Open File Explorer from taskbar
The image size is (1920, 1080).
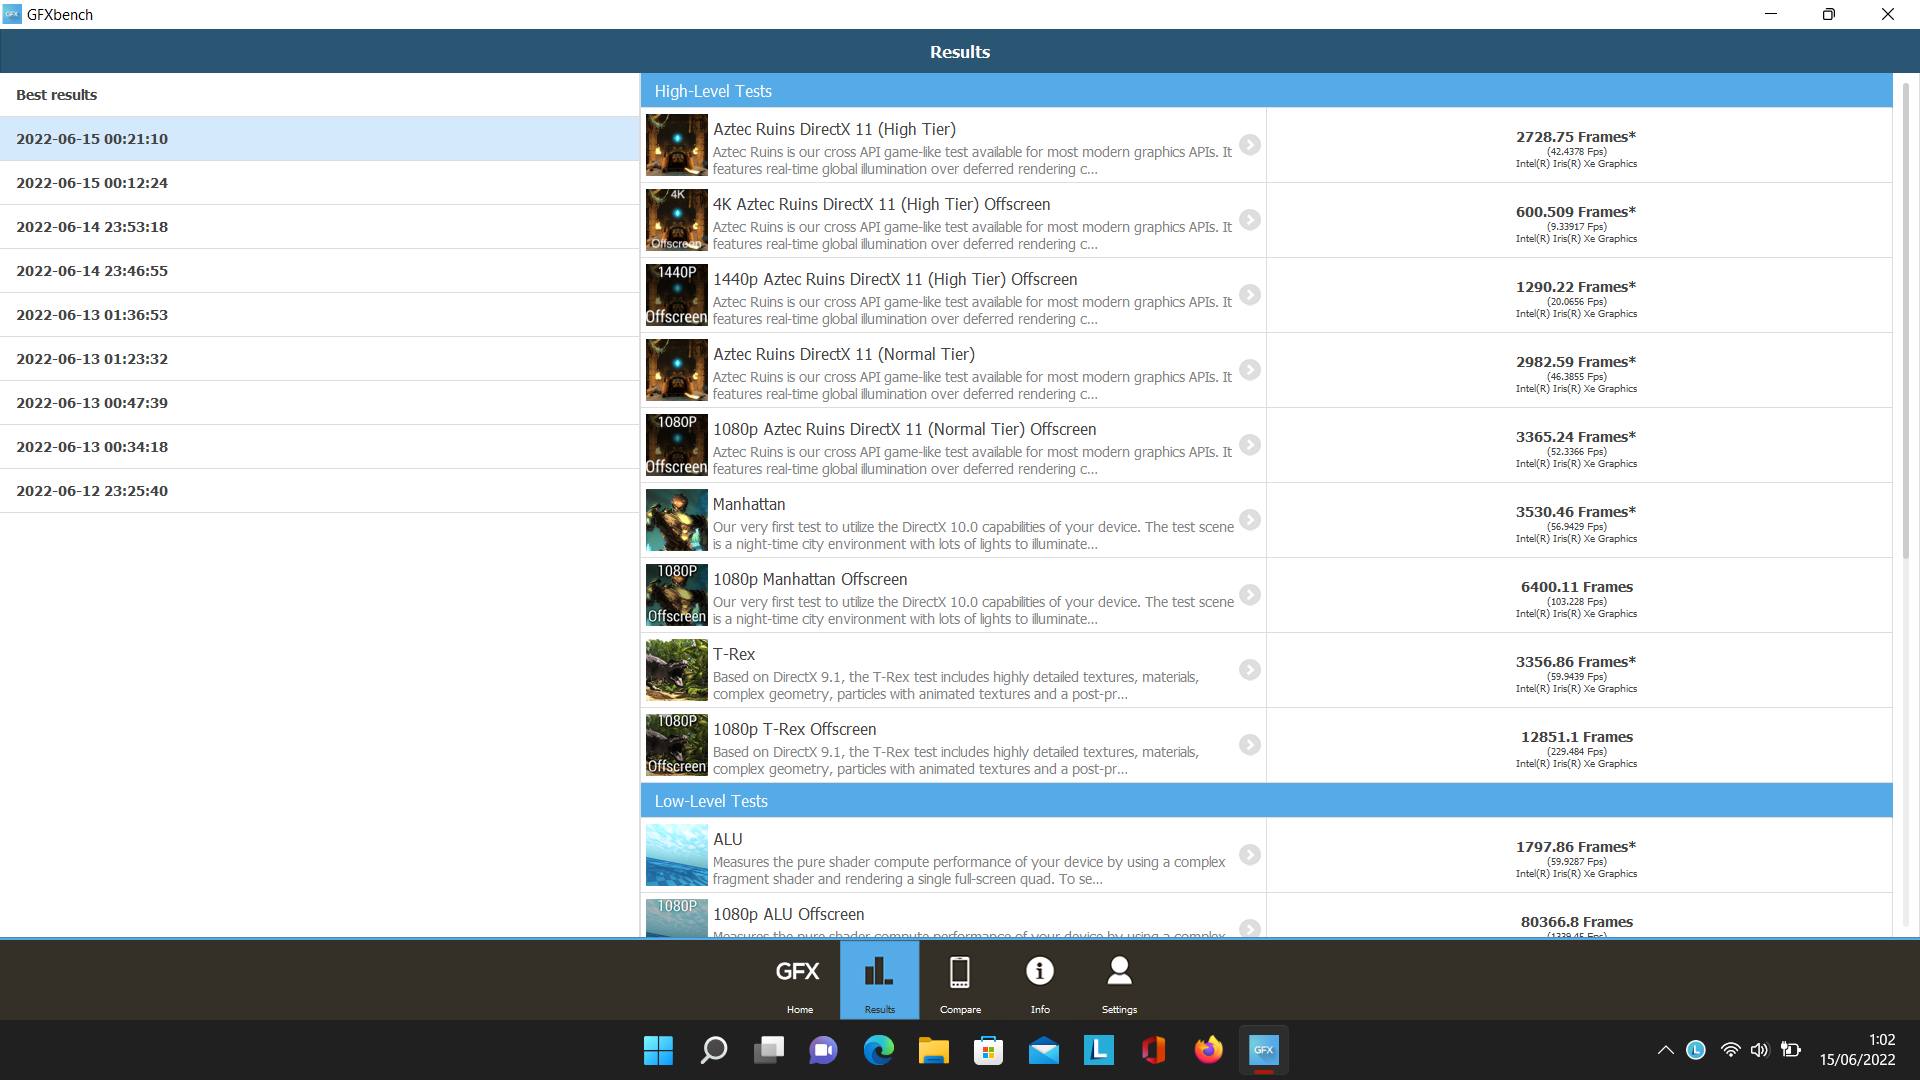(x=933, y=1050)
